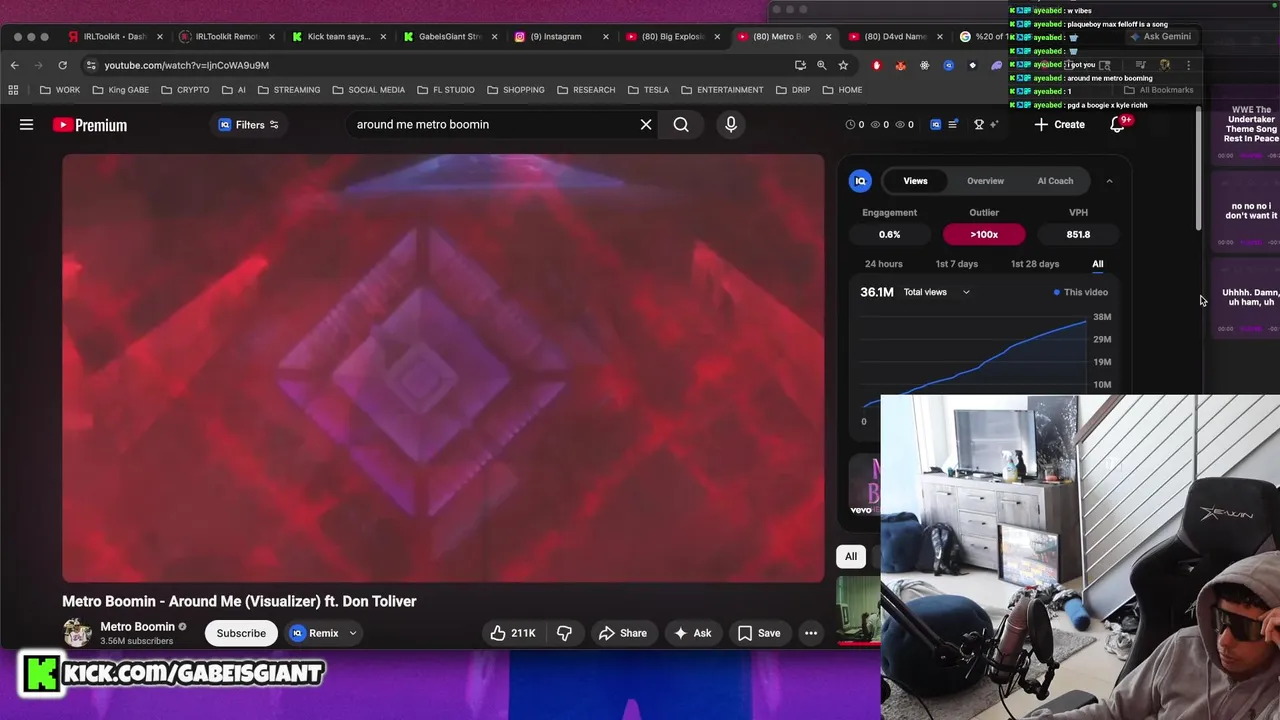Clear the search box with X
Viewport: 1280px width, 720px height.
pos(646,125)
